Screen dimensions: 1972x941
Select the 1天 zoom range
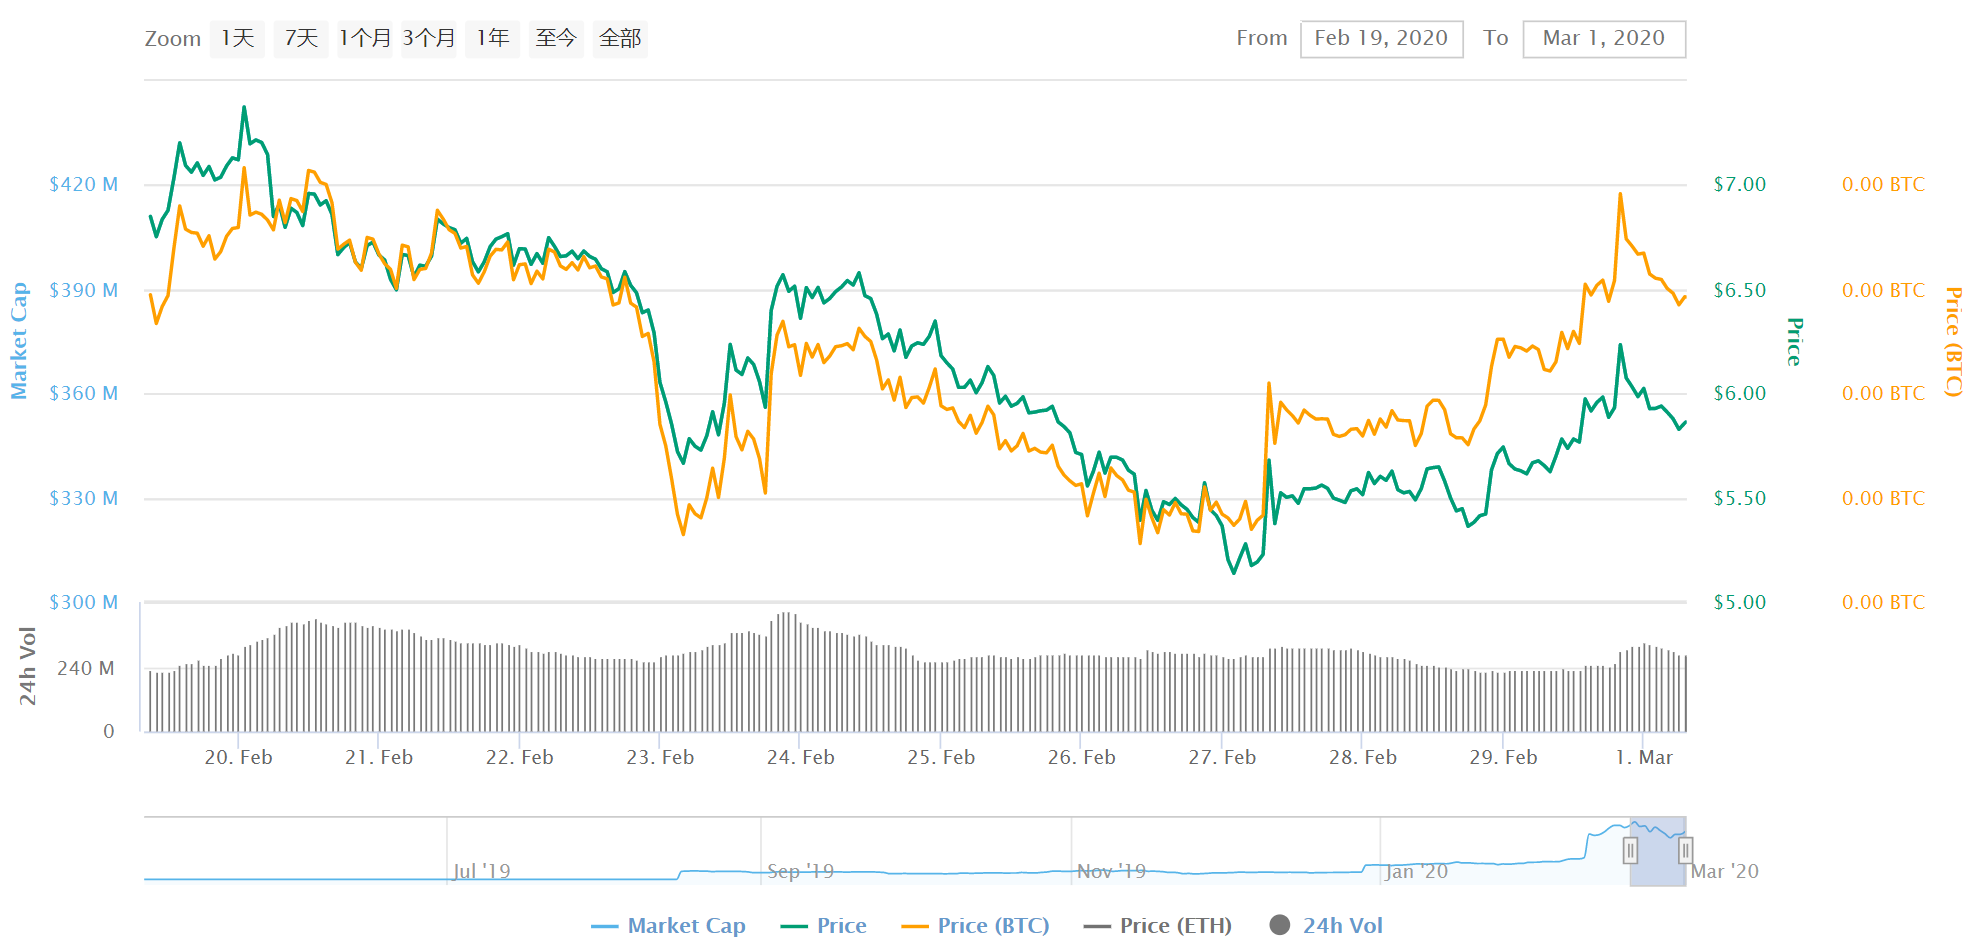tap(237, 39)
